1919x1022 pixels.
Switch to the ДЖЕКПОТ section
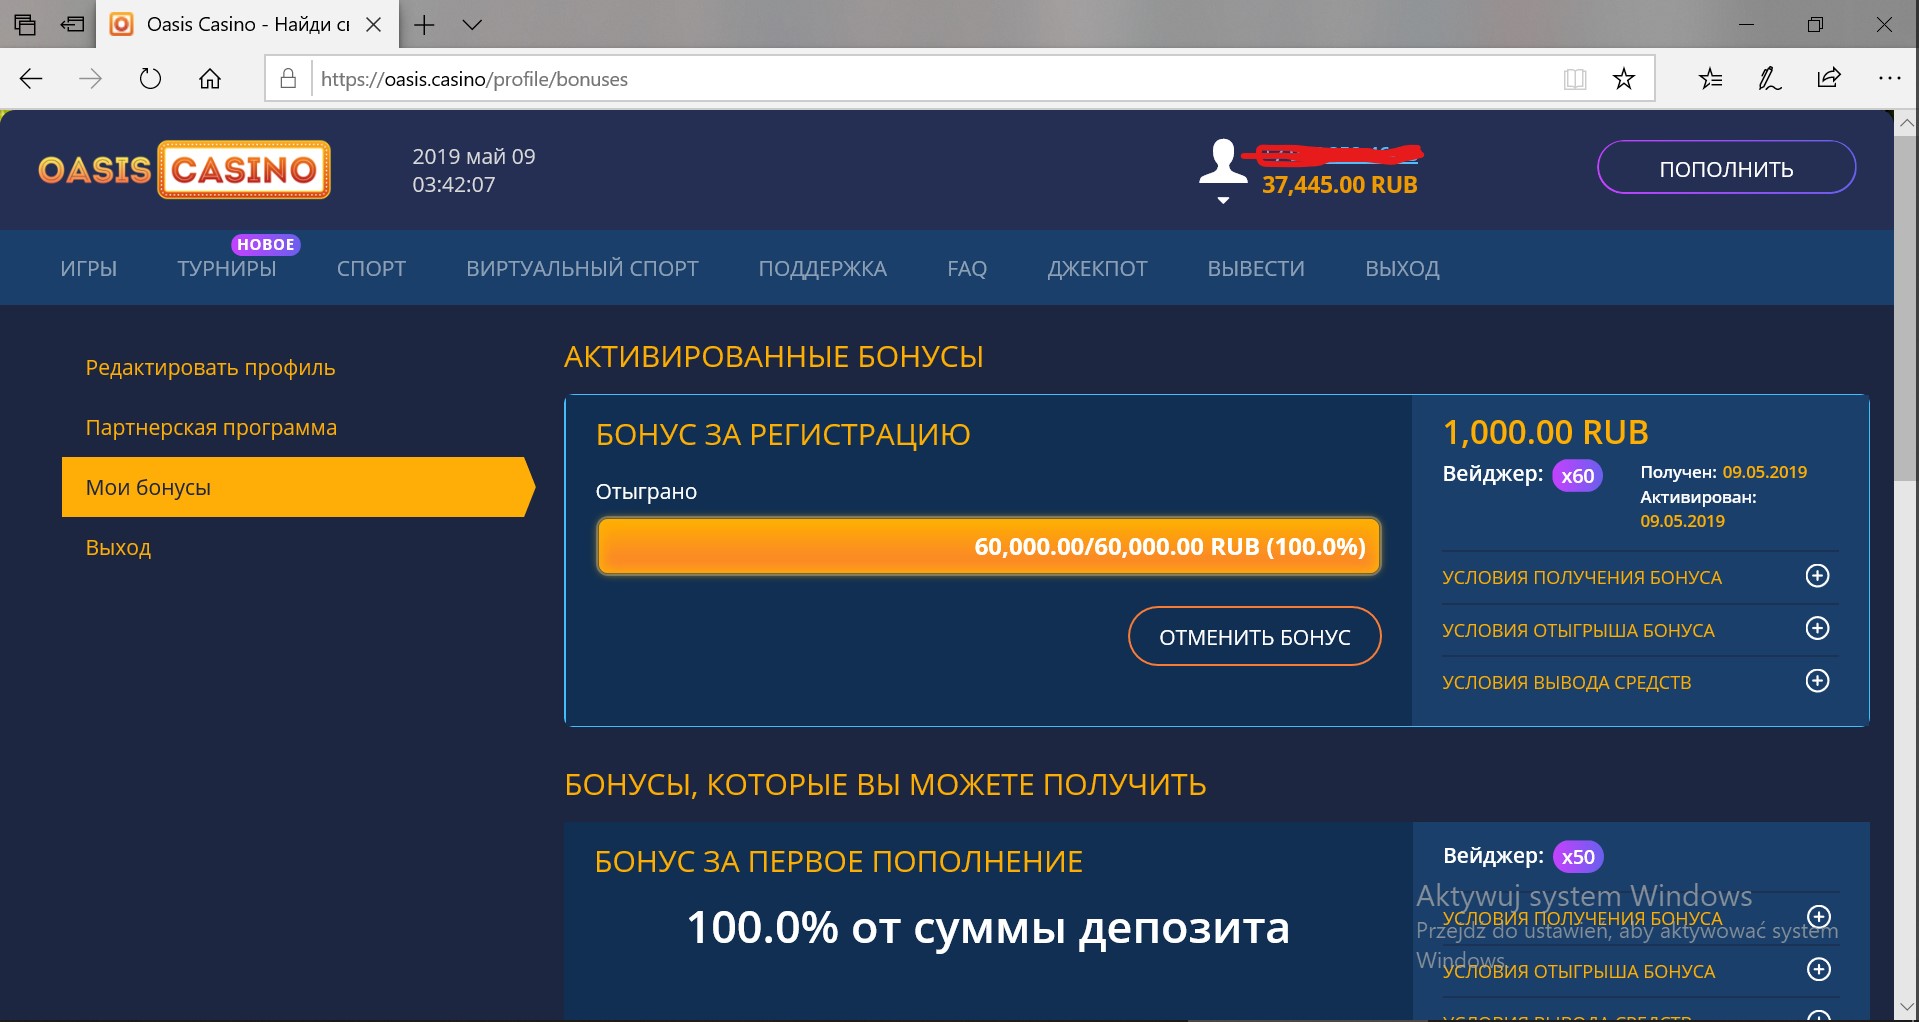[x=1097, y=268]
